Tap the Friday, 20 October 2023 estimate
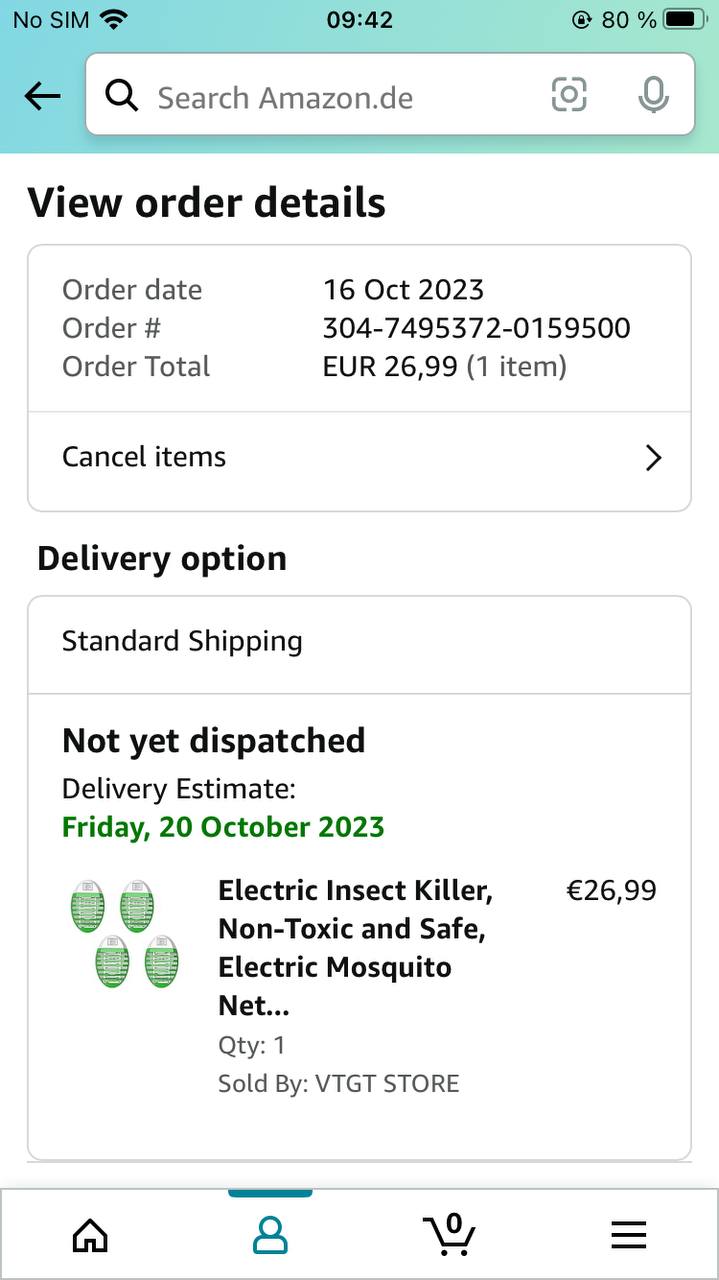The height and width of the screenshot is (1280, 719). [223, 828]
